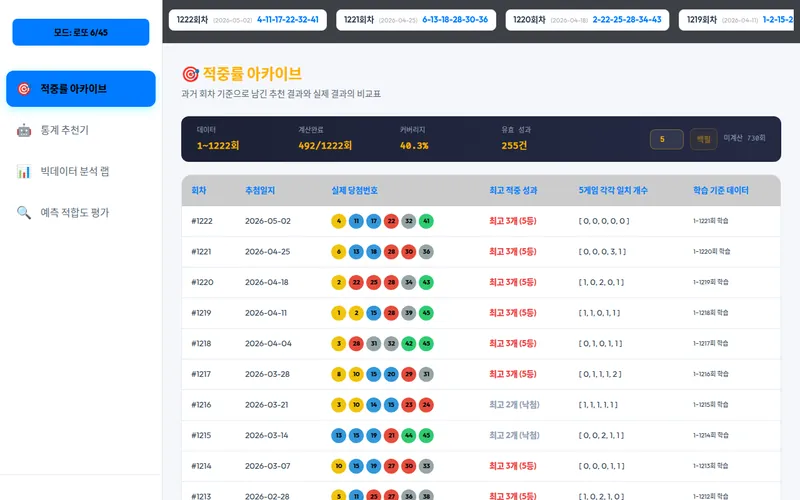Click the 40.3% coverage value

click(414, 145)
